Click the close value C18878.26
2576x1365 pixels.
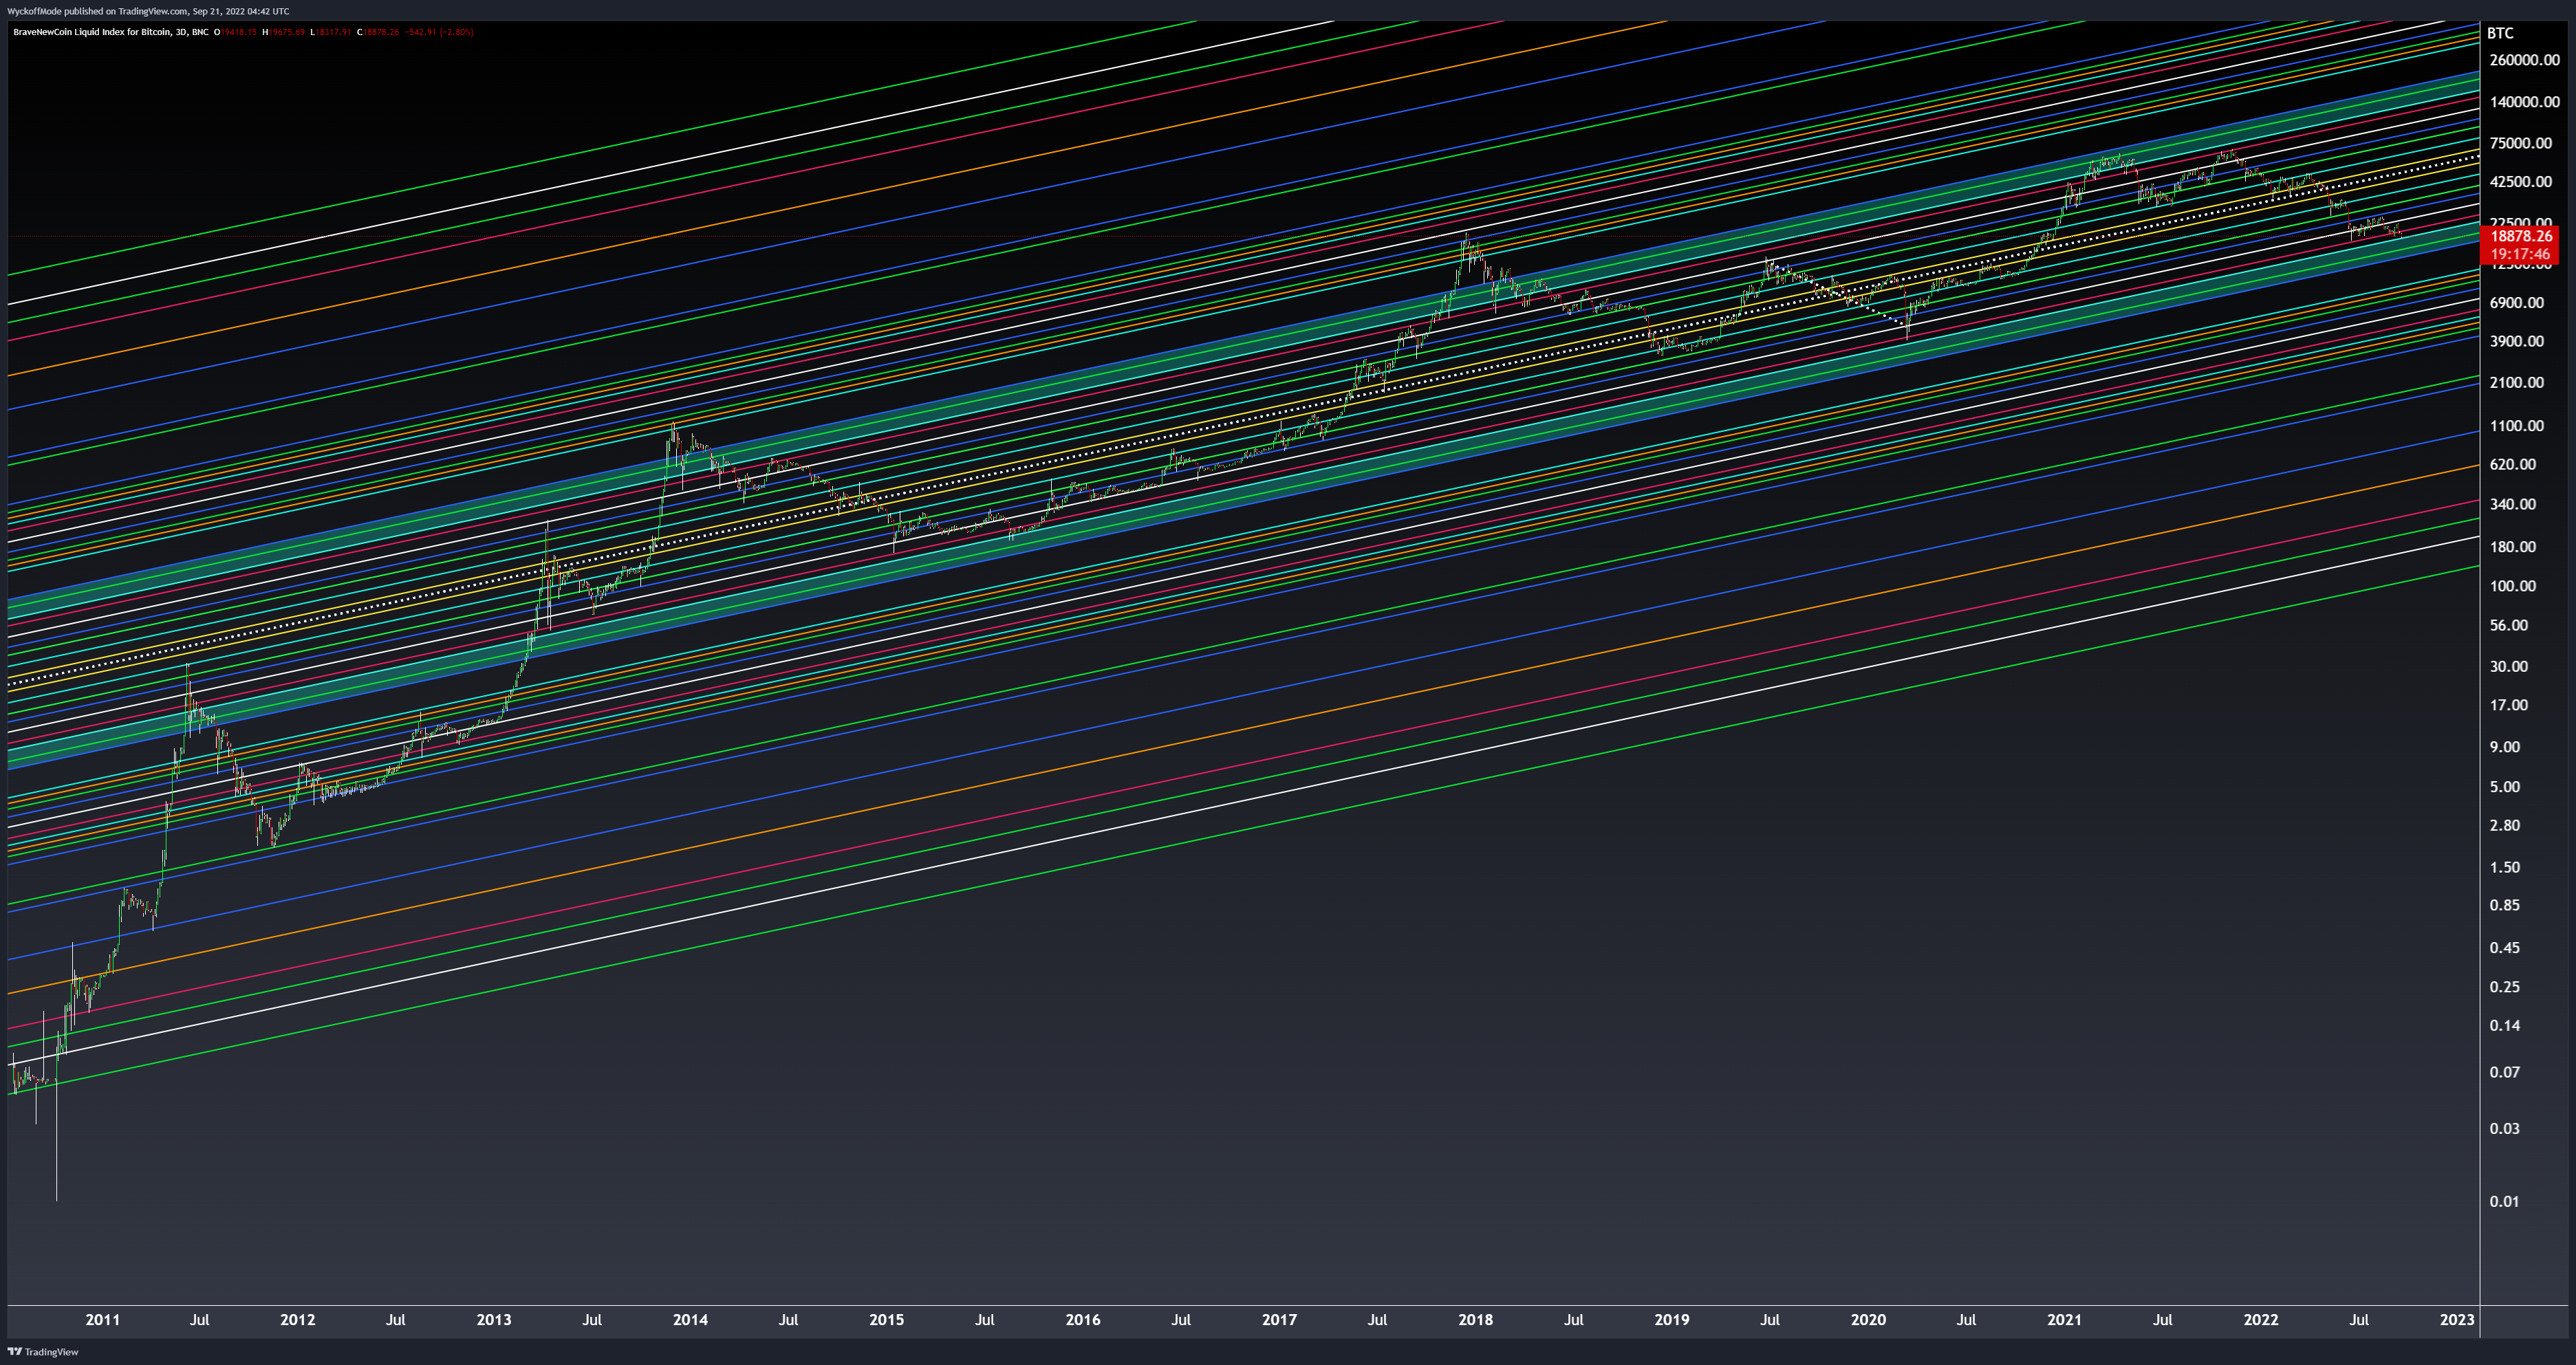(379, 32)
